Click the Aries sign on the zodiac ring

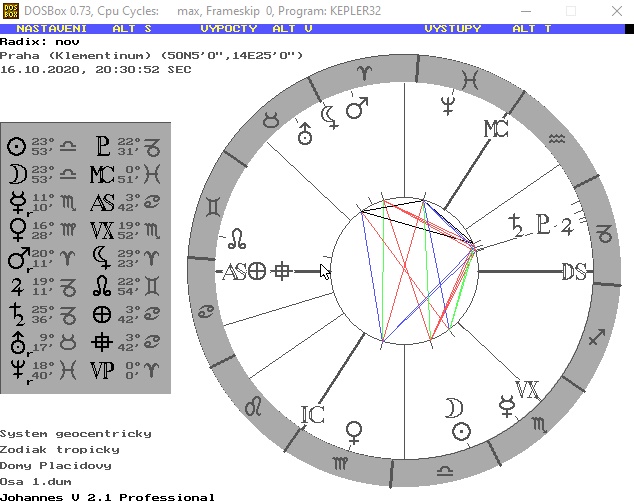click(364, 73)
